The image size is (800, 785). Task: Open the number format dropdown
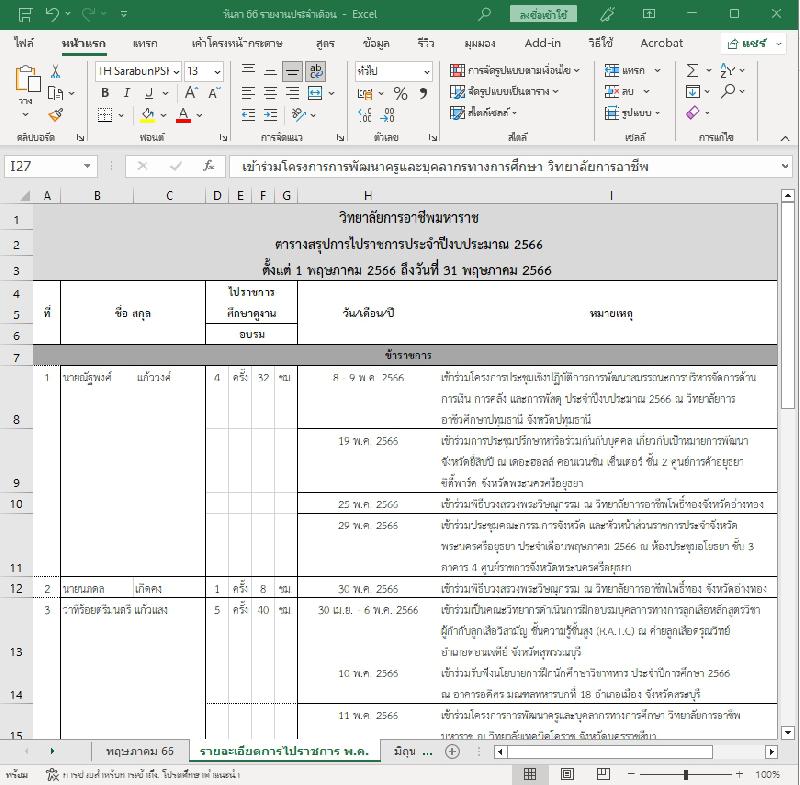click(x=425, y=71)
